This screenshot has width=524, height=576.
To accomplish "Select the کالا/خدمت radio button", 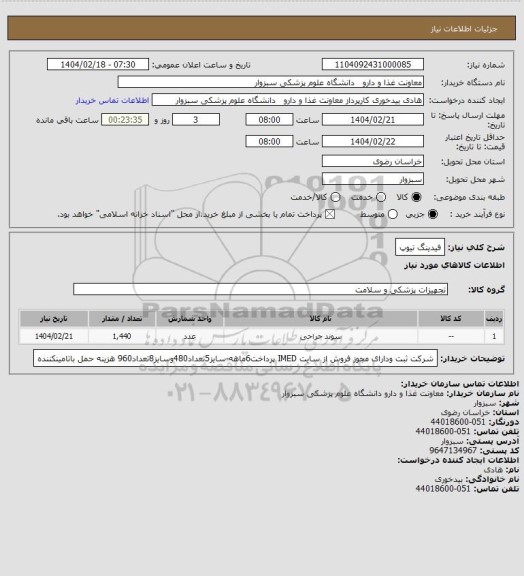I will (335, 197).
